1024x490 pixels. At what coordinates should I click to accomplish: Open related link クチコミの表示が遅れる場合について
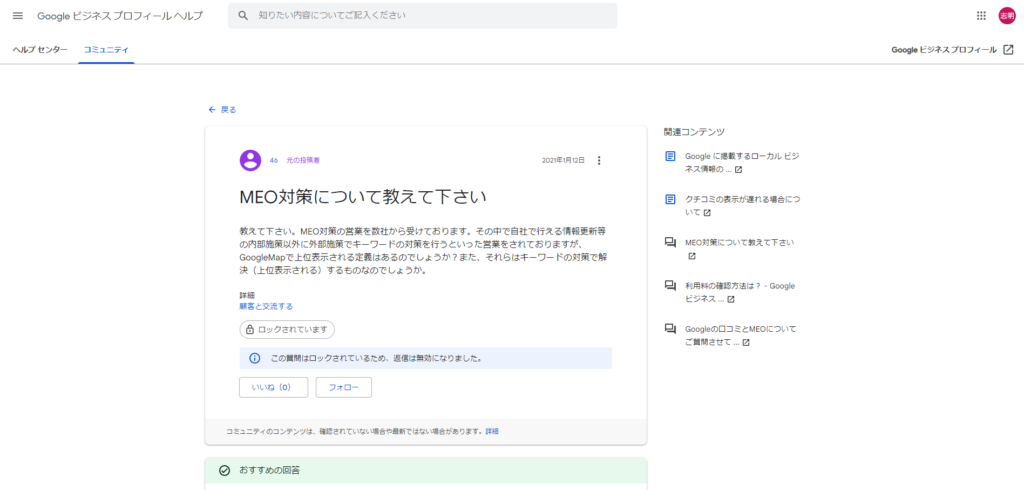coord(742,206)
